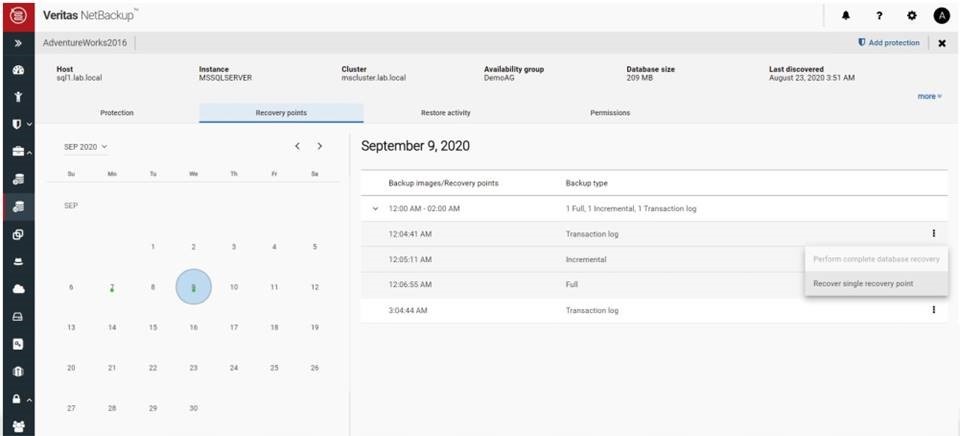Expand the sidebar with double-arrow icon
This screenshot has height=436, width=960.
pos(18,43)
